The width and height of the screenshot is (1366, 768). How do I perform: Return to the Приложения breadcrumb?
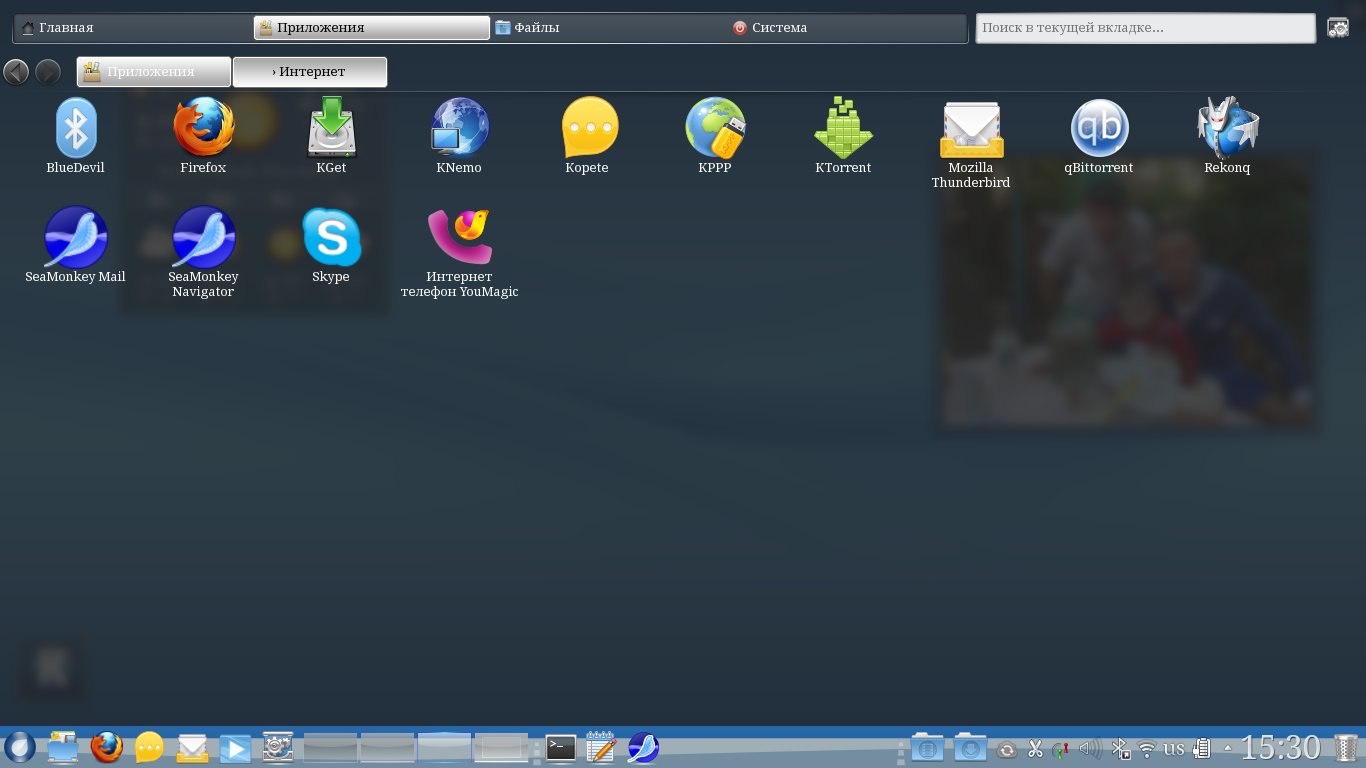pos(154,72)
